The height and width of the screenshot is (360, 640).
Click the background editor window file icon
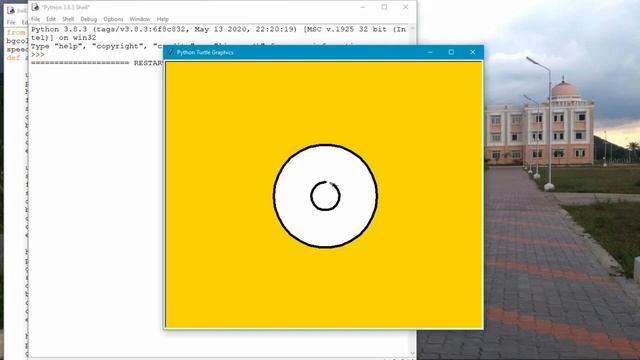[x=11, y=10]
